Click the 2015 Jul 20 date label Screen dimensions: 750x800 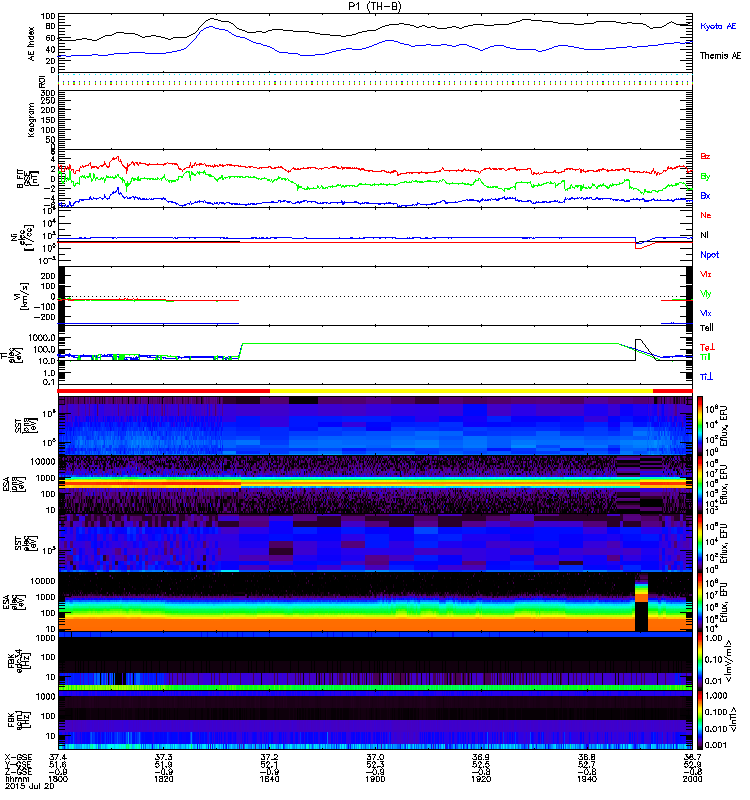point(29,786)
